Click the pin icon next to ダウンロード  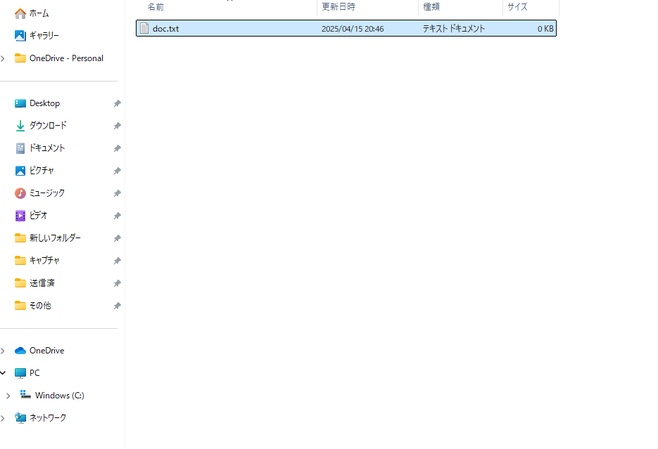117,126
